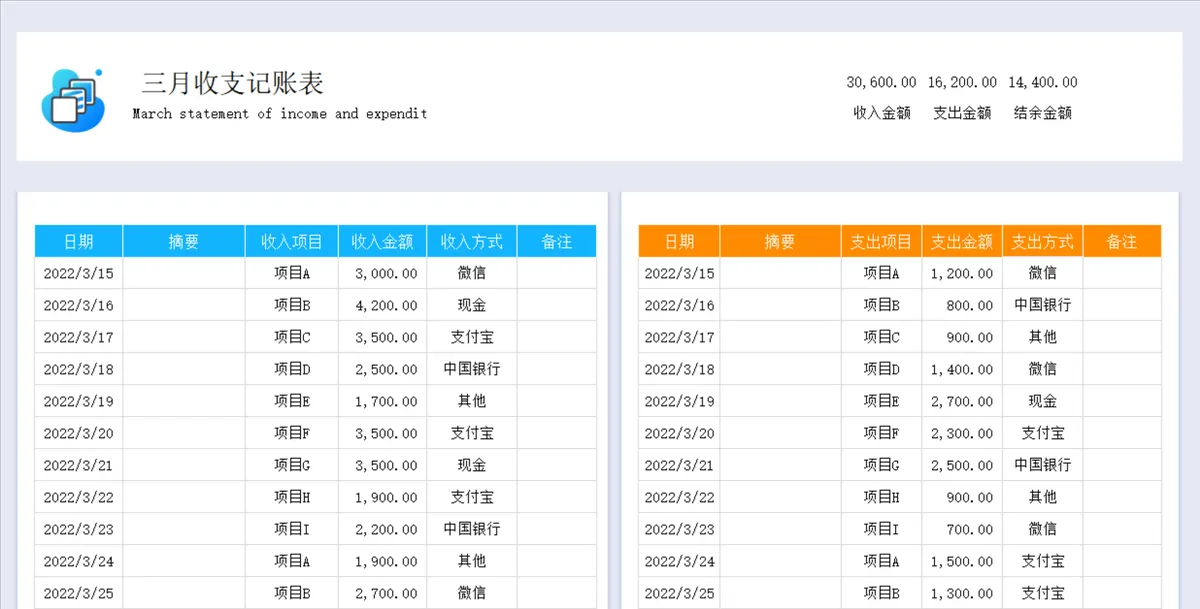Click 现金 in income row 2022/3/16
The height and width of the screenshot is (609, 1200).
tap(472, 305)
